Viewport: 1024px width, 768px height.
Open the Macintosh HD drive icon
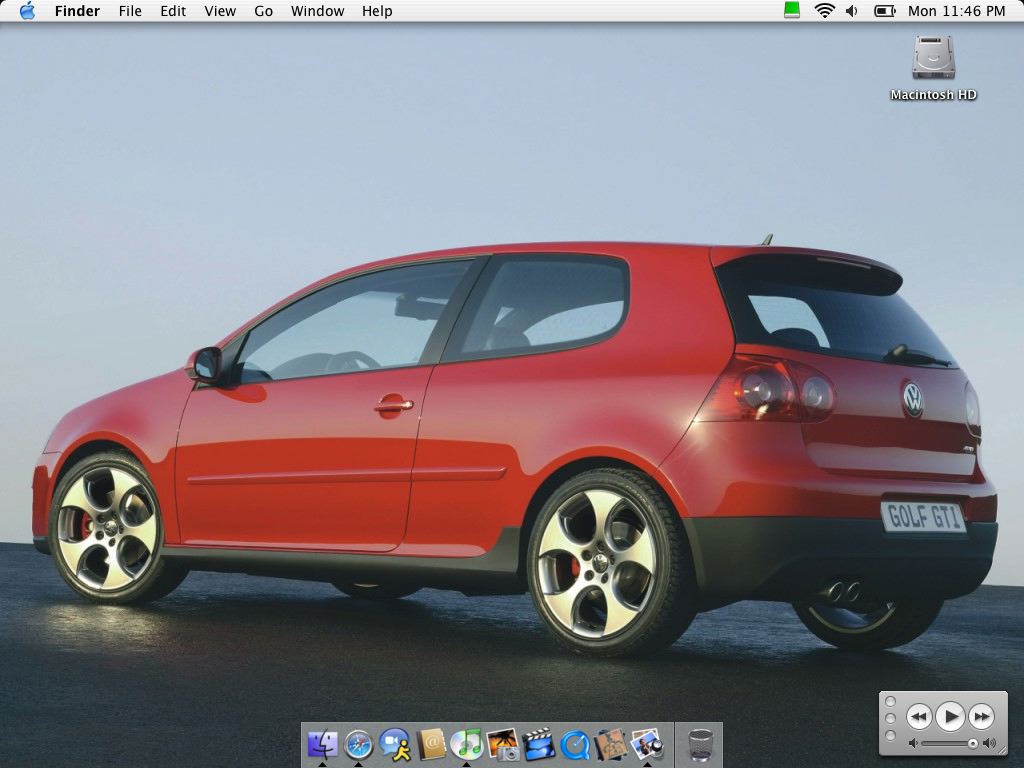(x=933, y=58)
